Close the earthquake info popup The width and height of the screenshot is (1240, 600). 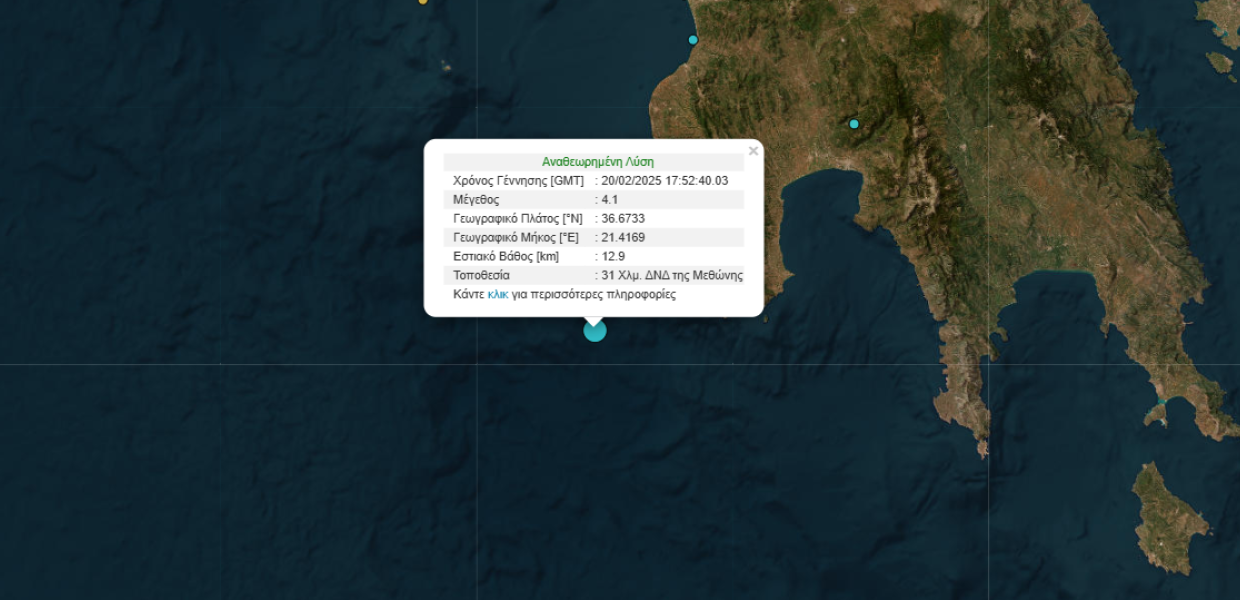tap(753, 151)
